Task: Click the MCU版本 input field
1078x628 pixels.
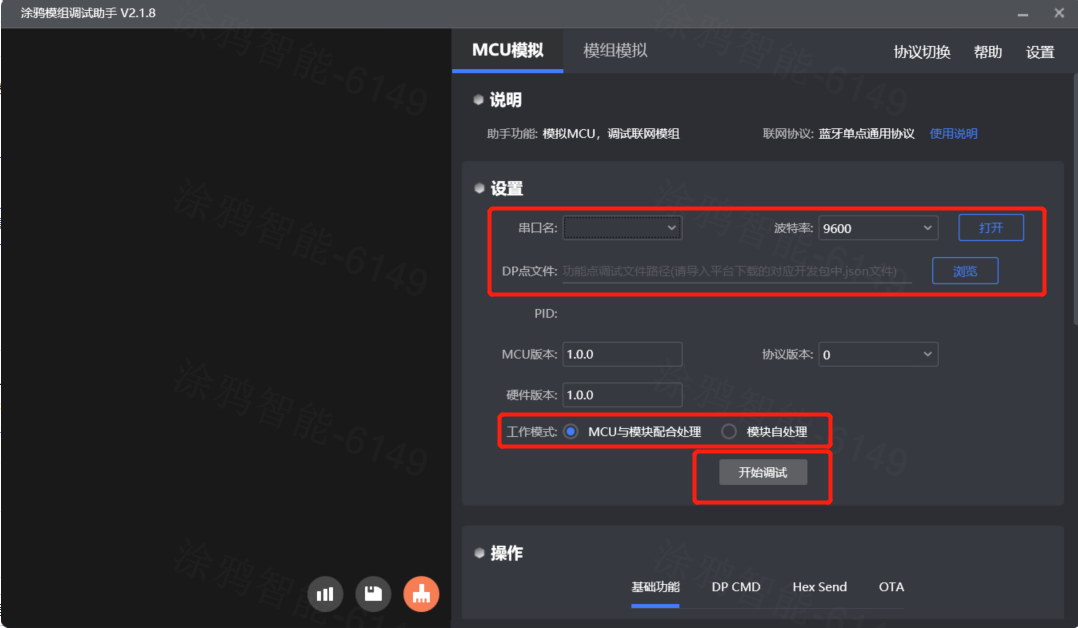Action: point(622,354)
